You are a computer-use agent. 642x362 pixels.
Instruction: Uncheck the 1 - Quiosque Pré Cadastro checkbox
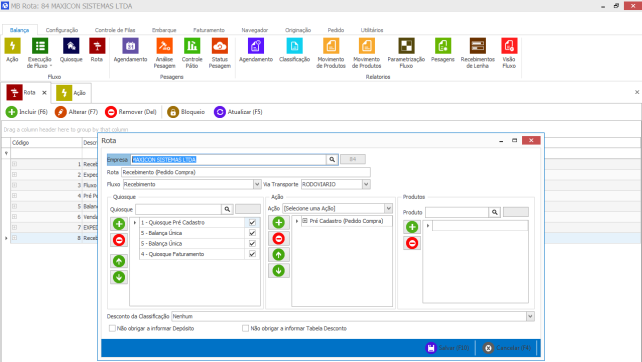[x=252, y=222]
